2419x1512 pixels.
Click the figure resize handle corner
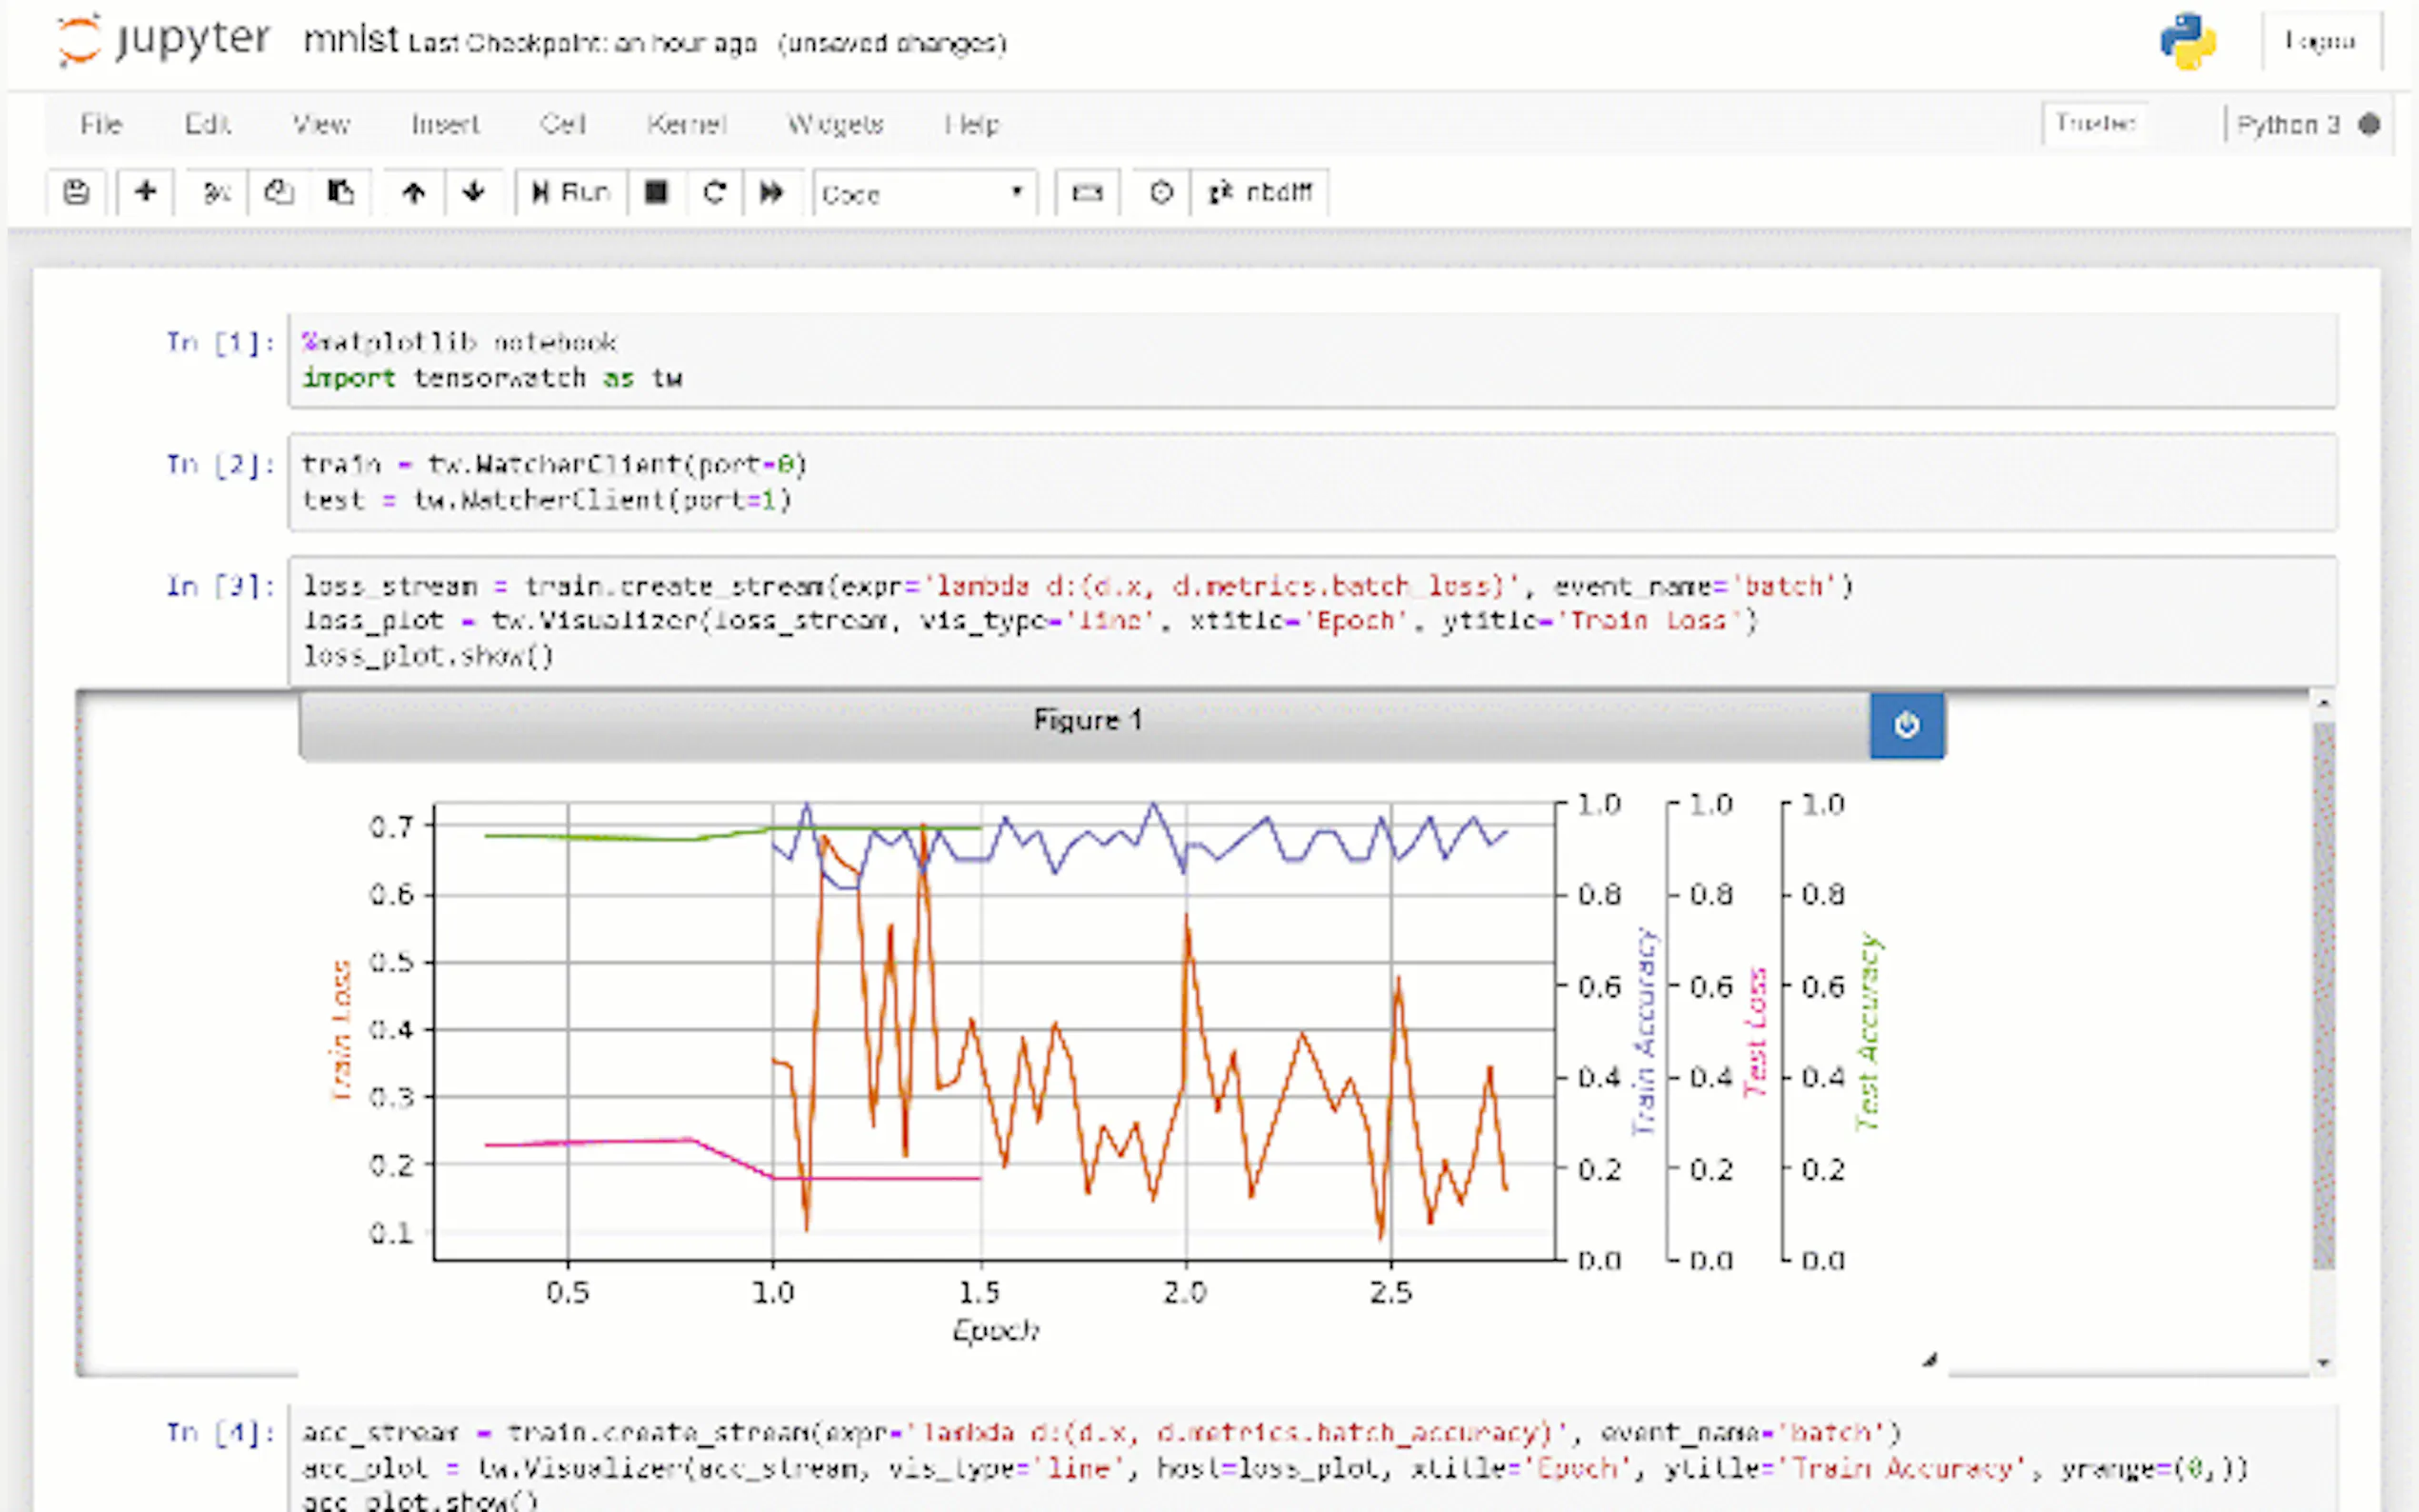tap(1930, 1360)
